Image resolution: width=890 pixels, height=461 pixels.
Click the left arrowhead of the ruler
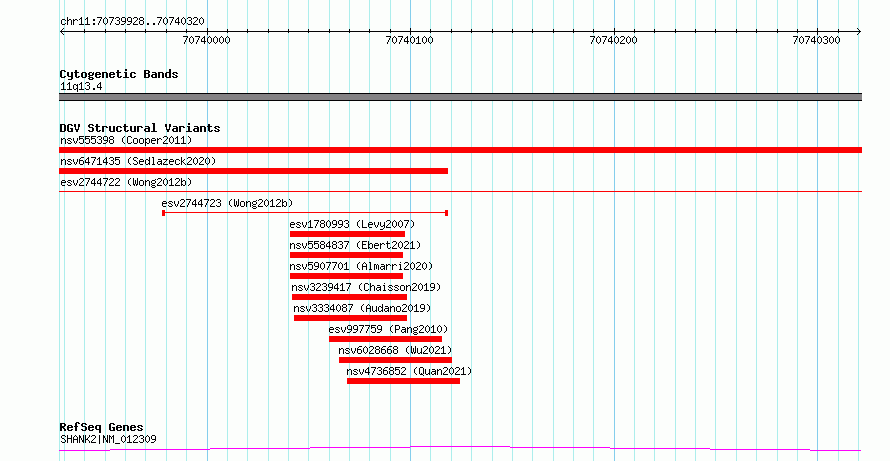point(62,32)
